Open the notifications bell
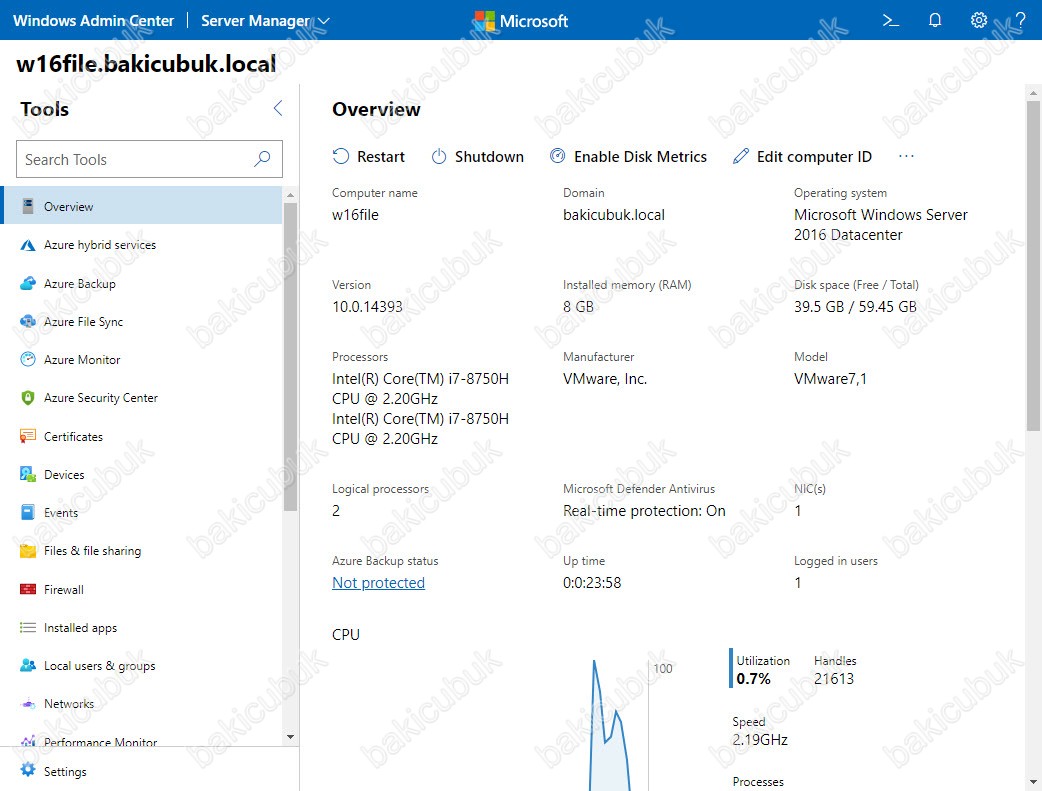This screenshot has height=791, width=1042. pyautogui.click(x=935, y=21)
